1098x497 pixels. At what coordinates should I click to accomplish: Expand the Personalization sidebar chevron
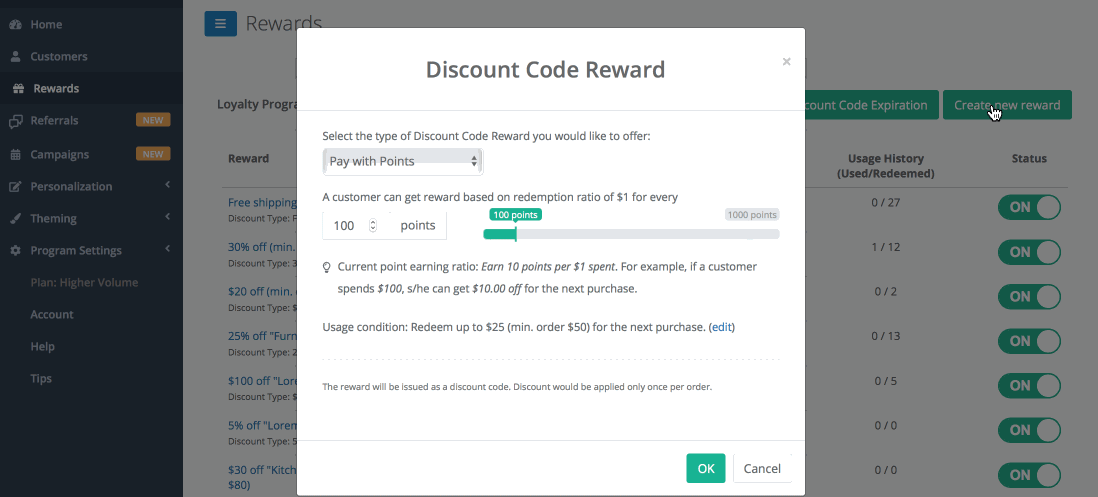point(168,186)
